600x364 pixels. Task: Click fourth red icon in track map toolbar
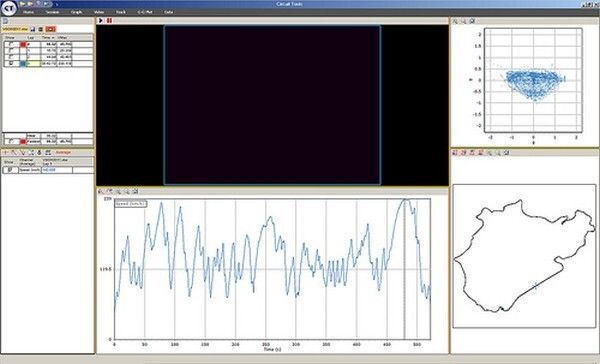pyautogui.click(x=481, y=152)
